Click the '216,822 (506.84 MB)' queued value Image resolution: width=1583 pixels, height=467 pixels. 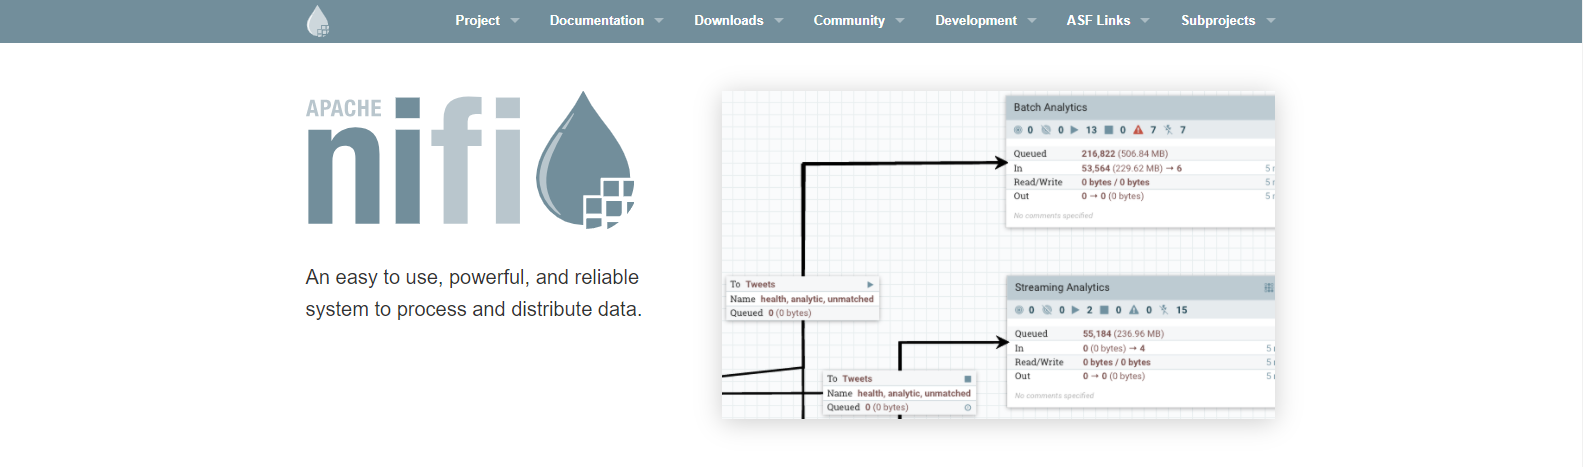(1124, 154)
